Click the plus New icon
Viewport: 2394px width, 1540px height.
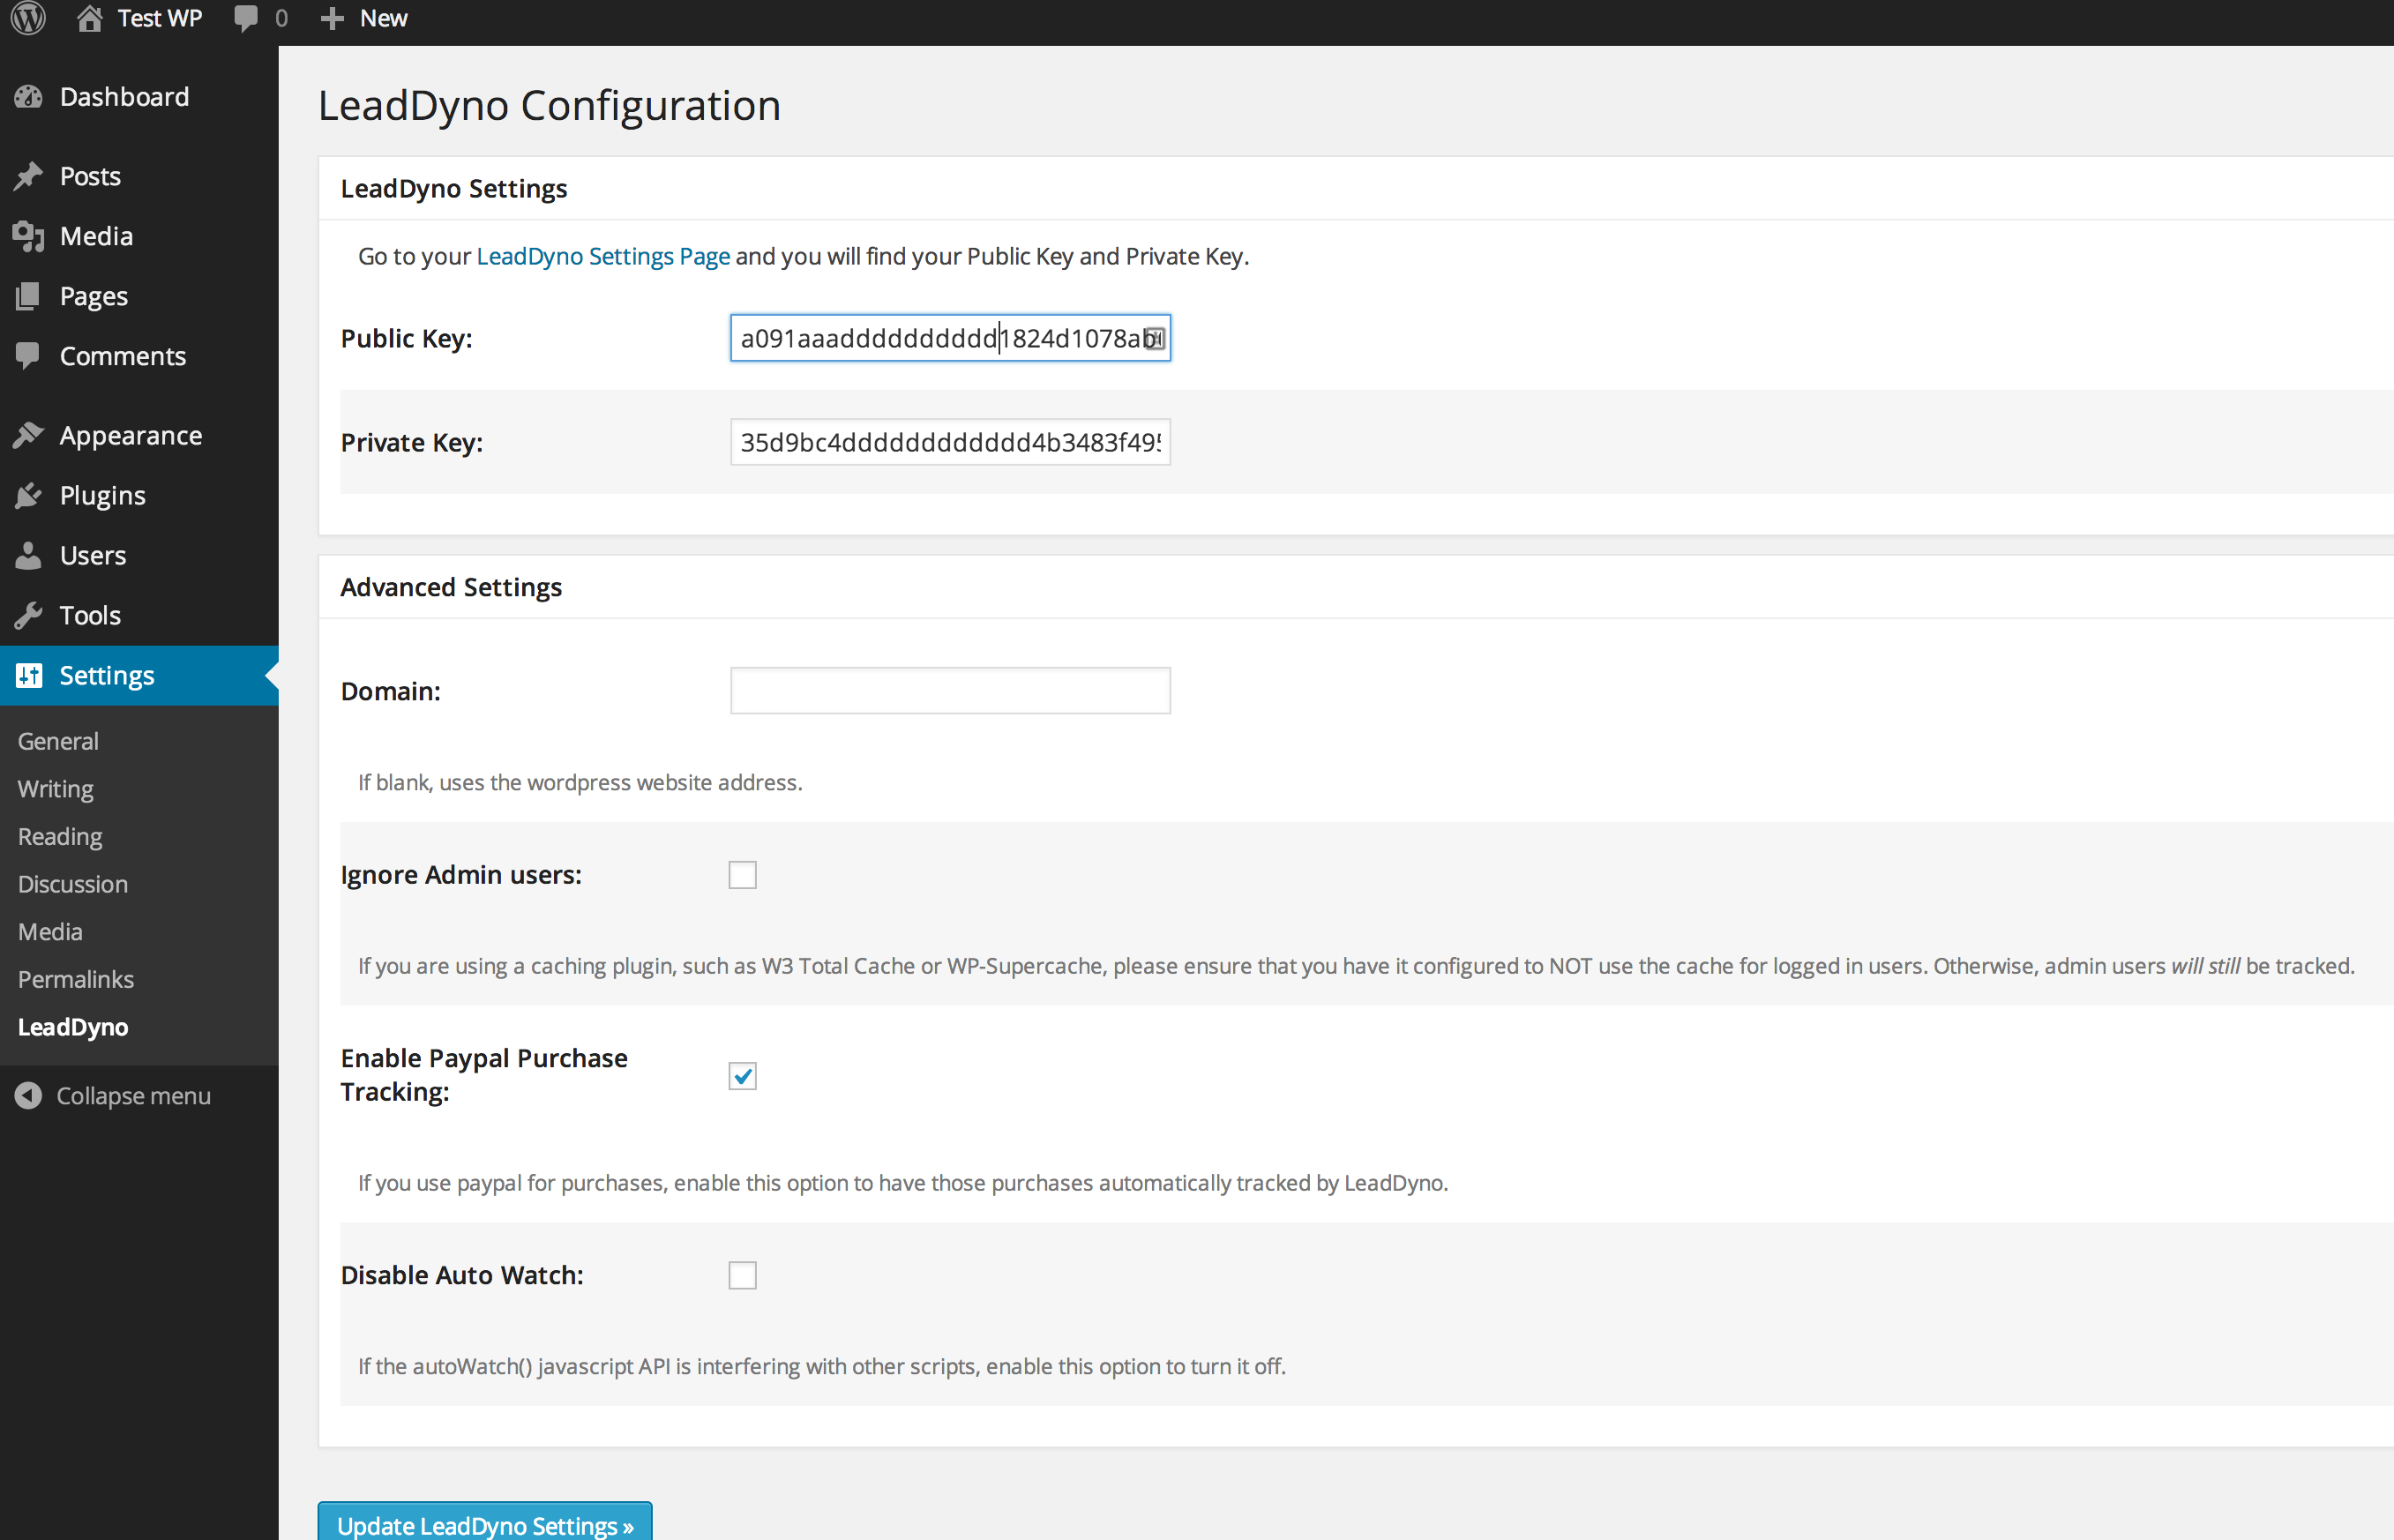point(332,18)
